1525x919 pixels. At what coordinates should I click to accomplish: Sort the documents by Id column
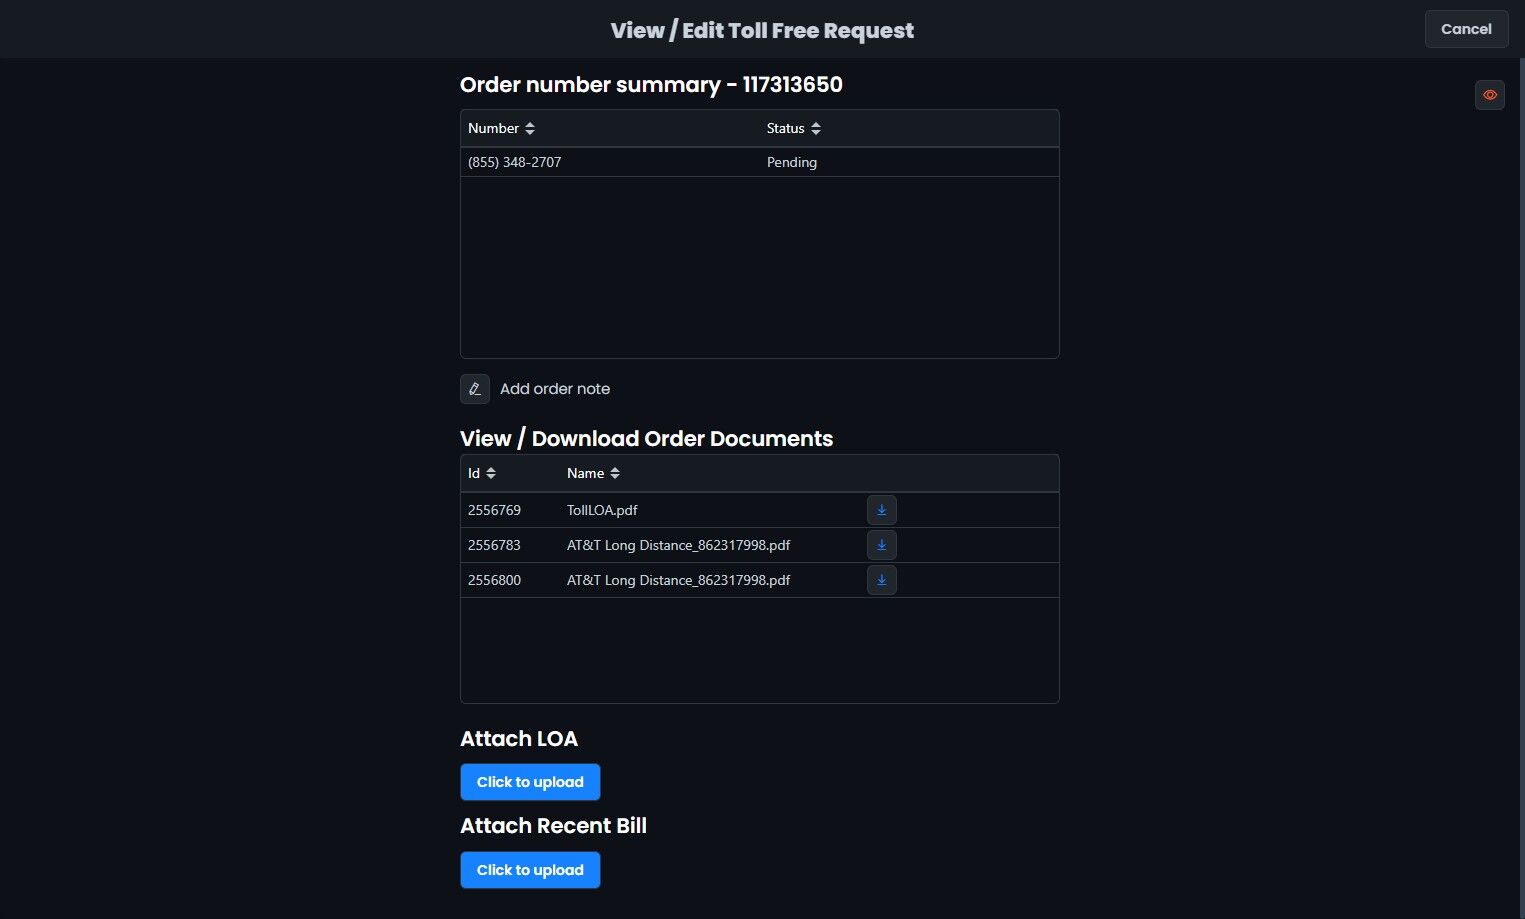(491, 473)
